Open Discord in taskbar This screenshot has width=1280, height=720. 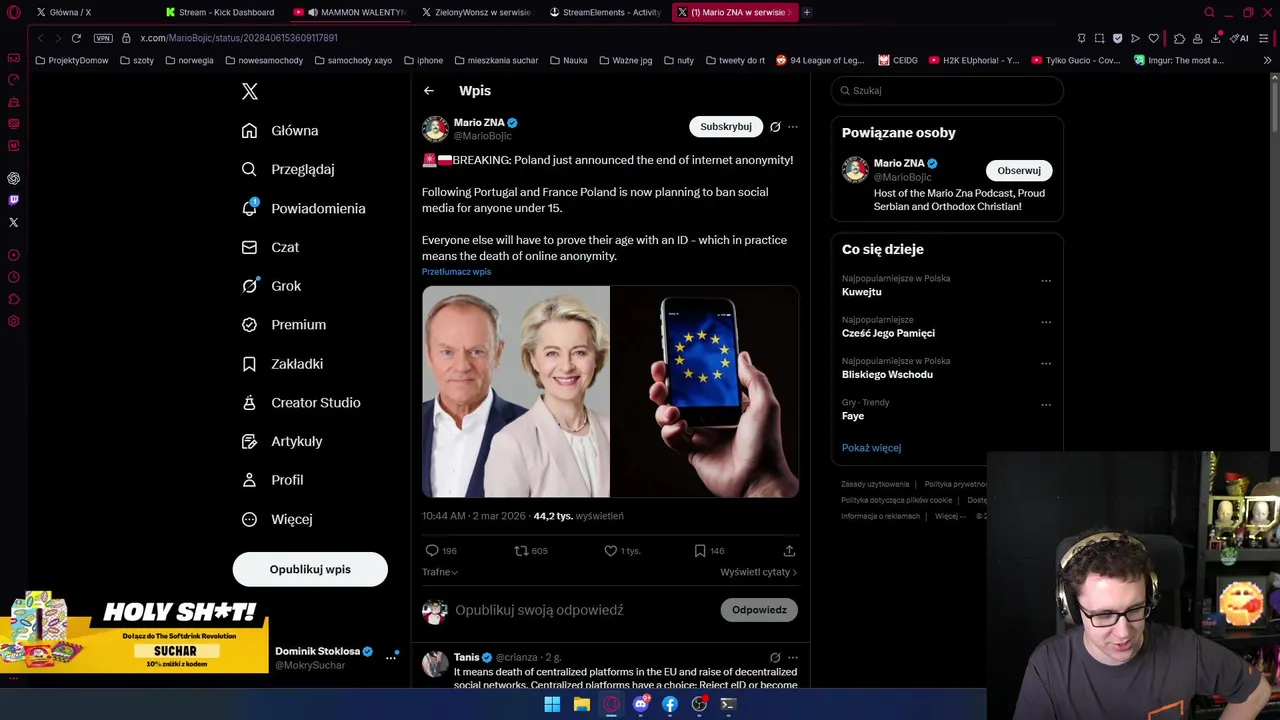[641, 704]
